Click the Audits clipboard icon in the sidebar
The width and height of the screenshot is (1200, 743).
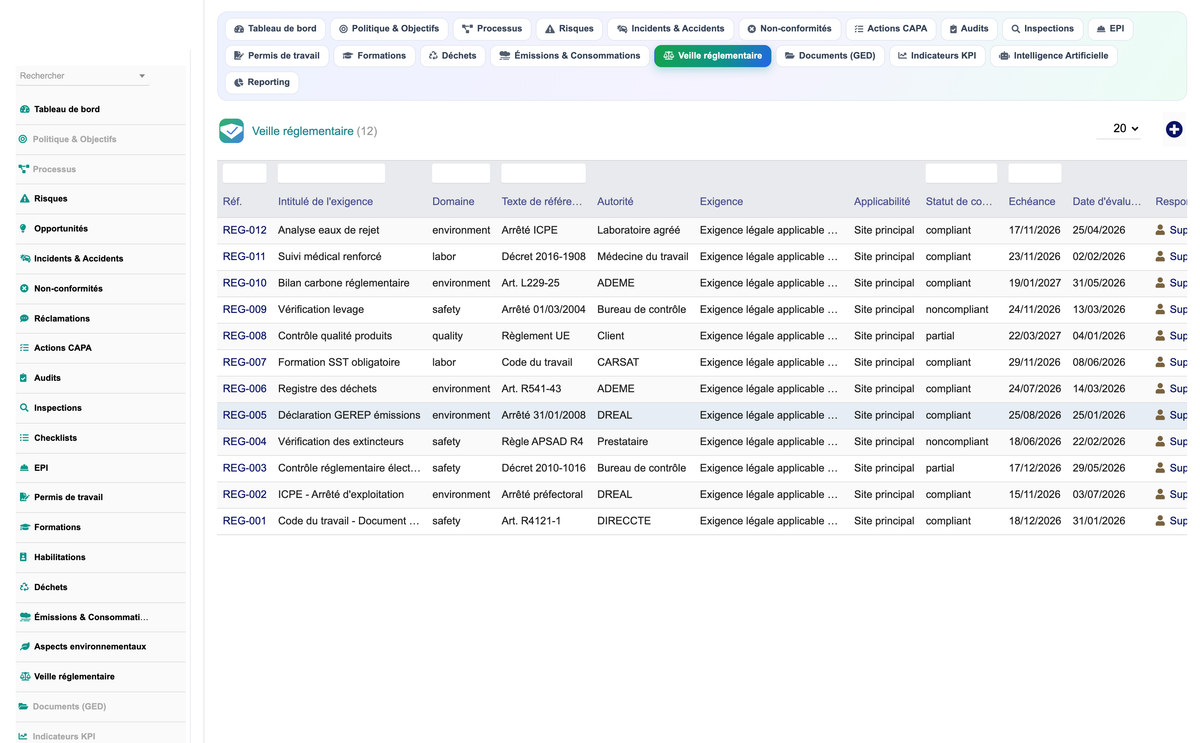tap(24, 378)
